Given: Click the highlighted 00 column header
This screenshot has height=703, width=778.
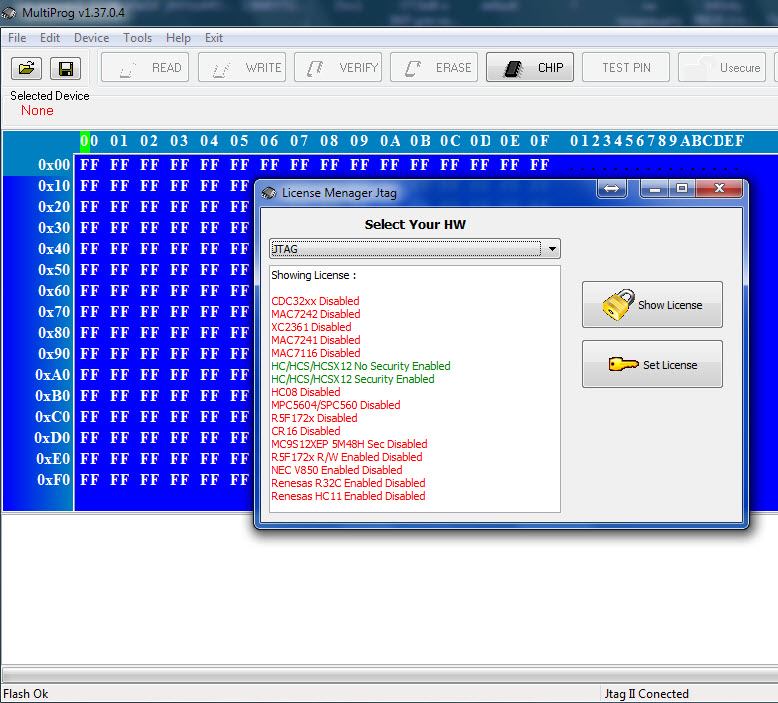Looking at the screenshot, I should click(89, 141).
